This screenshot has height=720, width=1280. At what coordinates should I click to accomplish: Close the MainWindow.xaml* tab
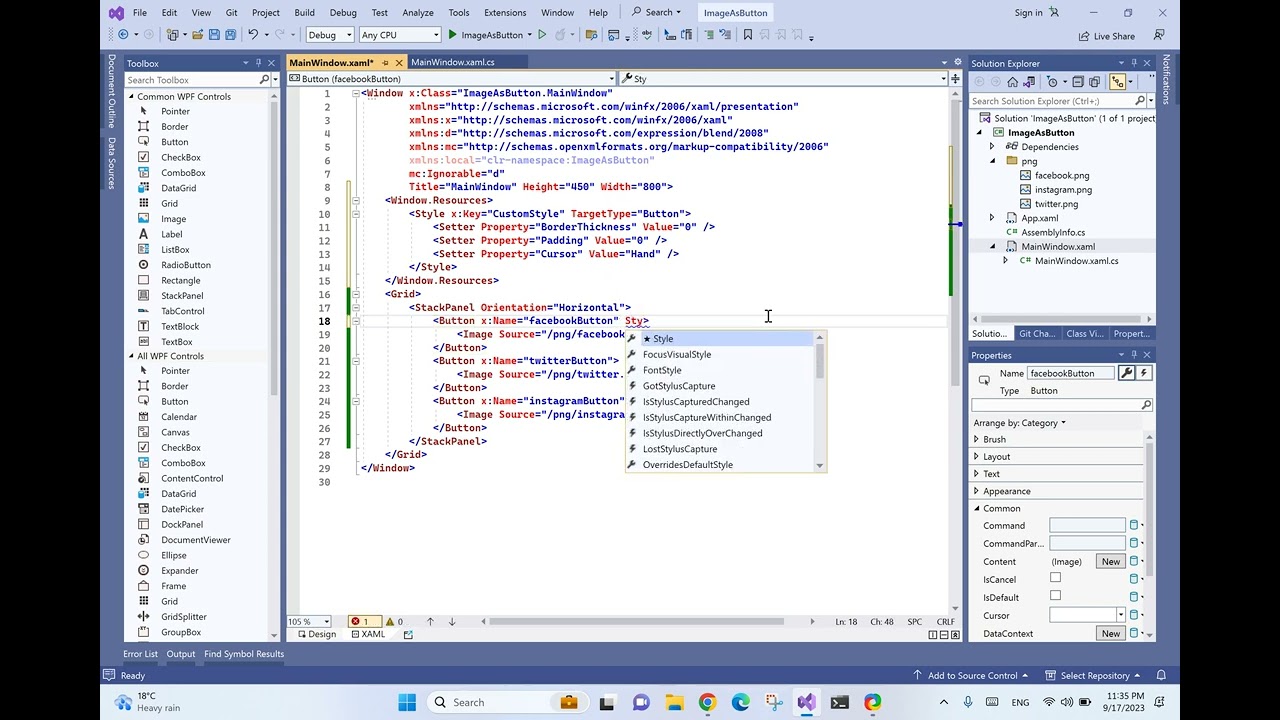pos(398,62)
